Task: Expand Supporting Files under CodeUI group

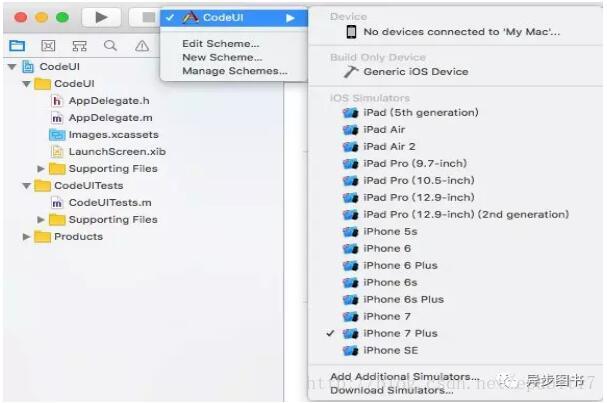Action: [41, 169]
